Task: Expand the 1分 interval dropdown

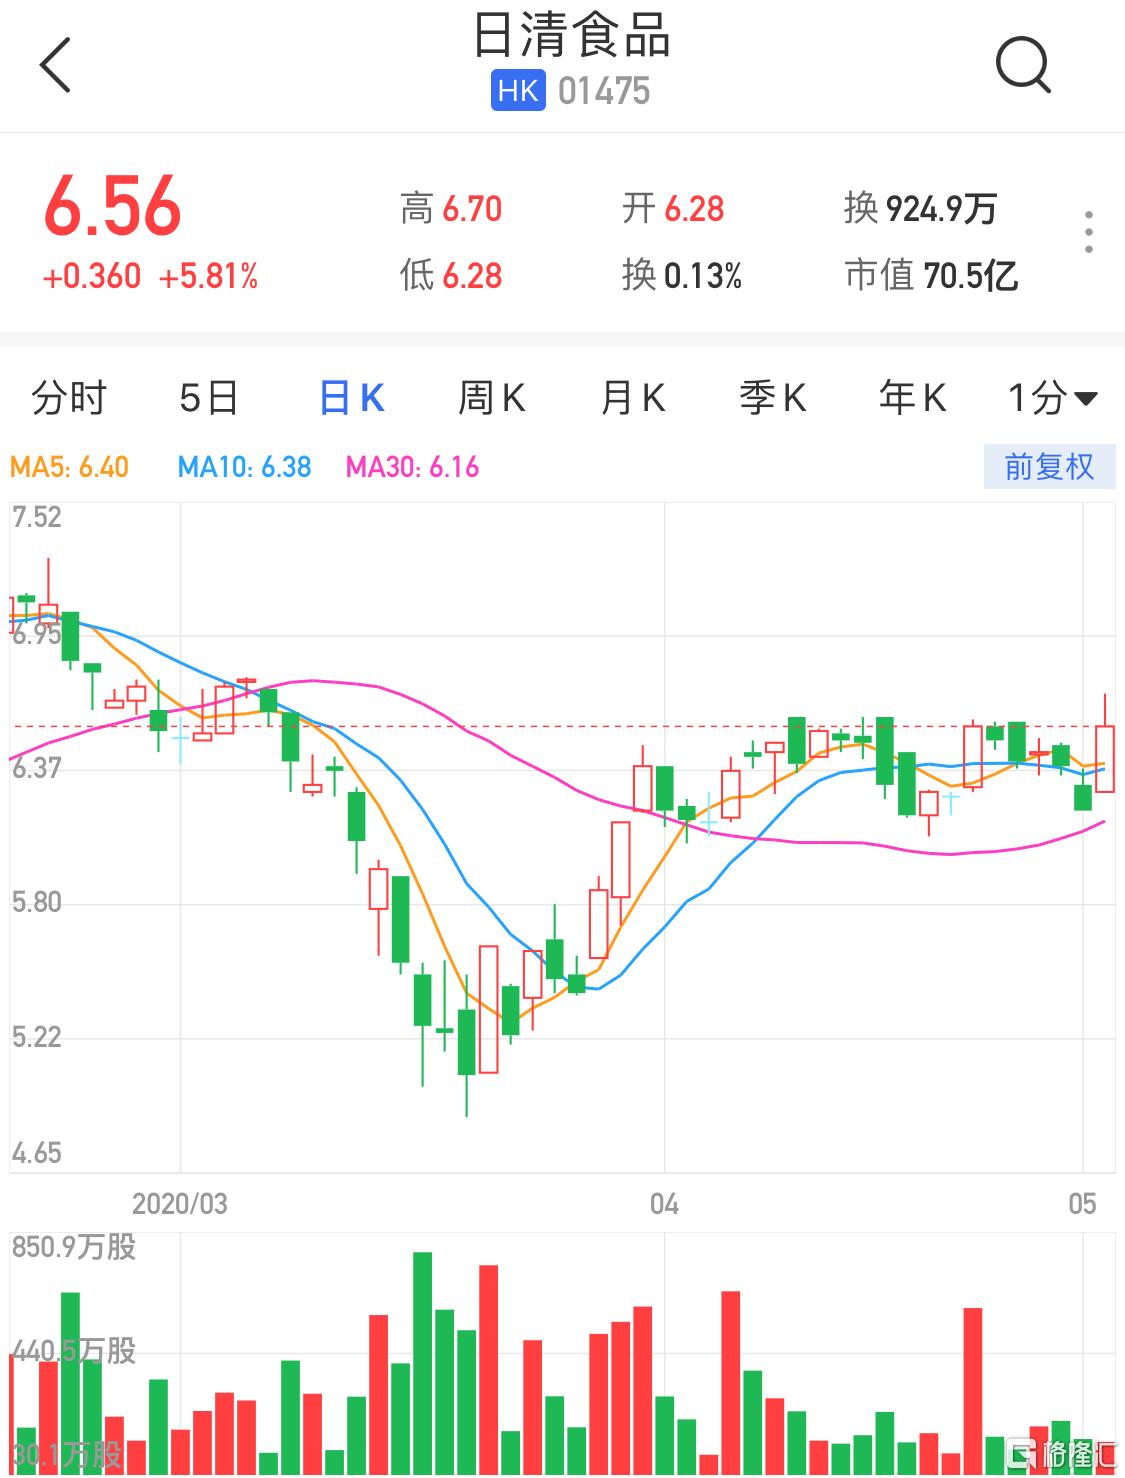Action: (x=1052, y=398)
